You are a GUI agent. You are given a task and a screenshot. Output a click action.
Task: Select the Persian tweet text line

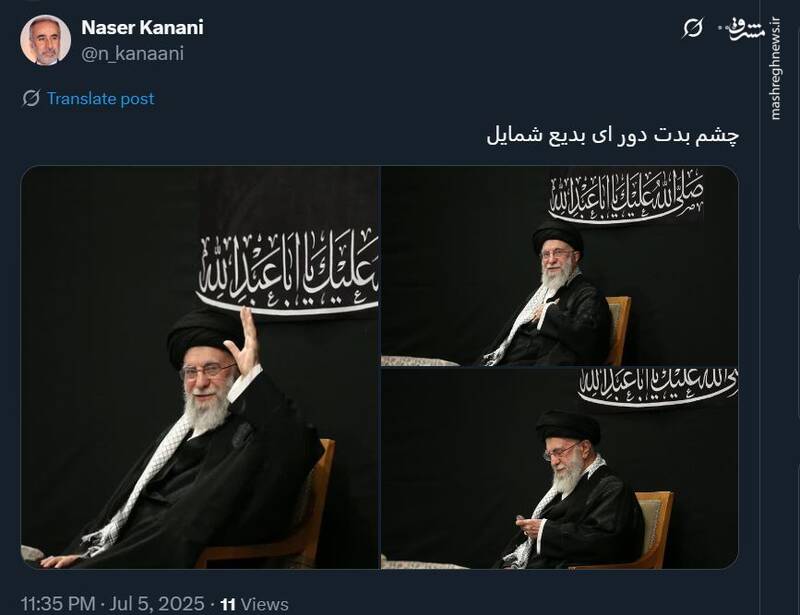tap(613, 136)
